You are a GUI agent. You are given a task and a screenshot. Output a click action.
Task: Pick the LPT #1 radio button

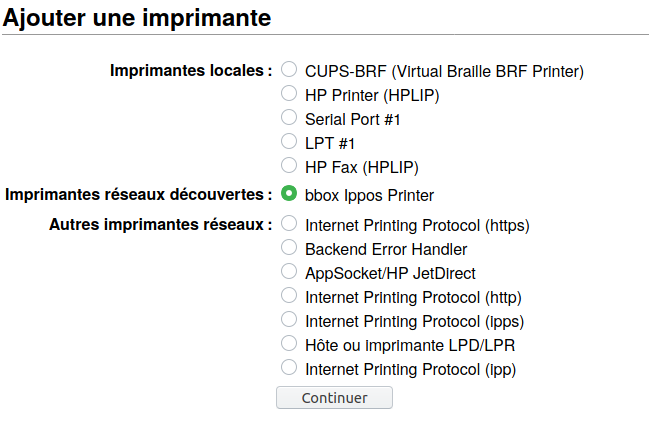289,142
